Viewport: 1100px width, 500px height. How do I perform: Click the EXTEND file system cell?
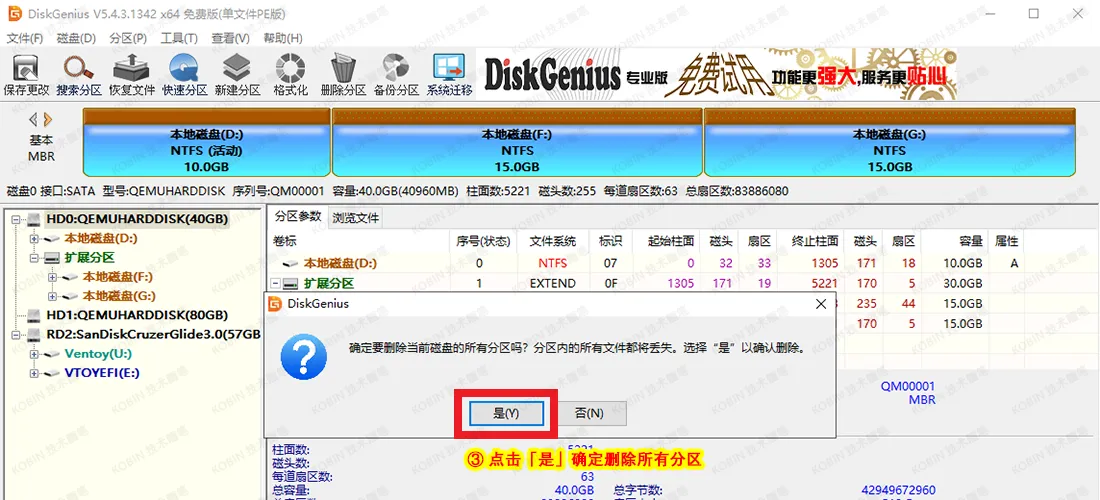[x=553, y=283]
